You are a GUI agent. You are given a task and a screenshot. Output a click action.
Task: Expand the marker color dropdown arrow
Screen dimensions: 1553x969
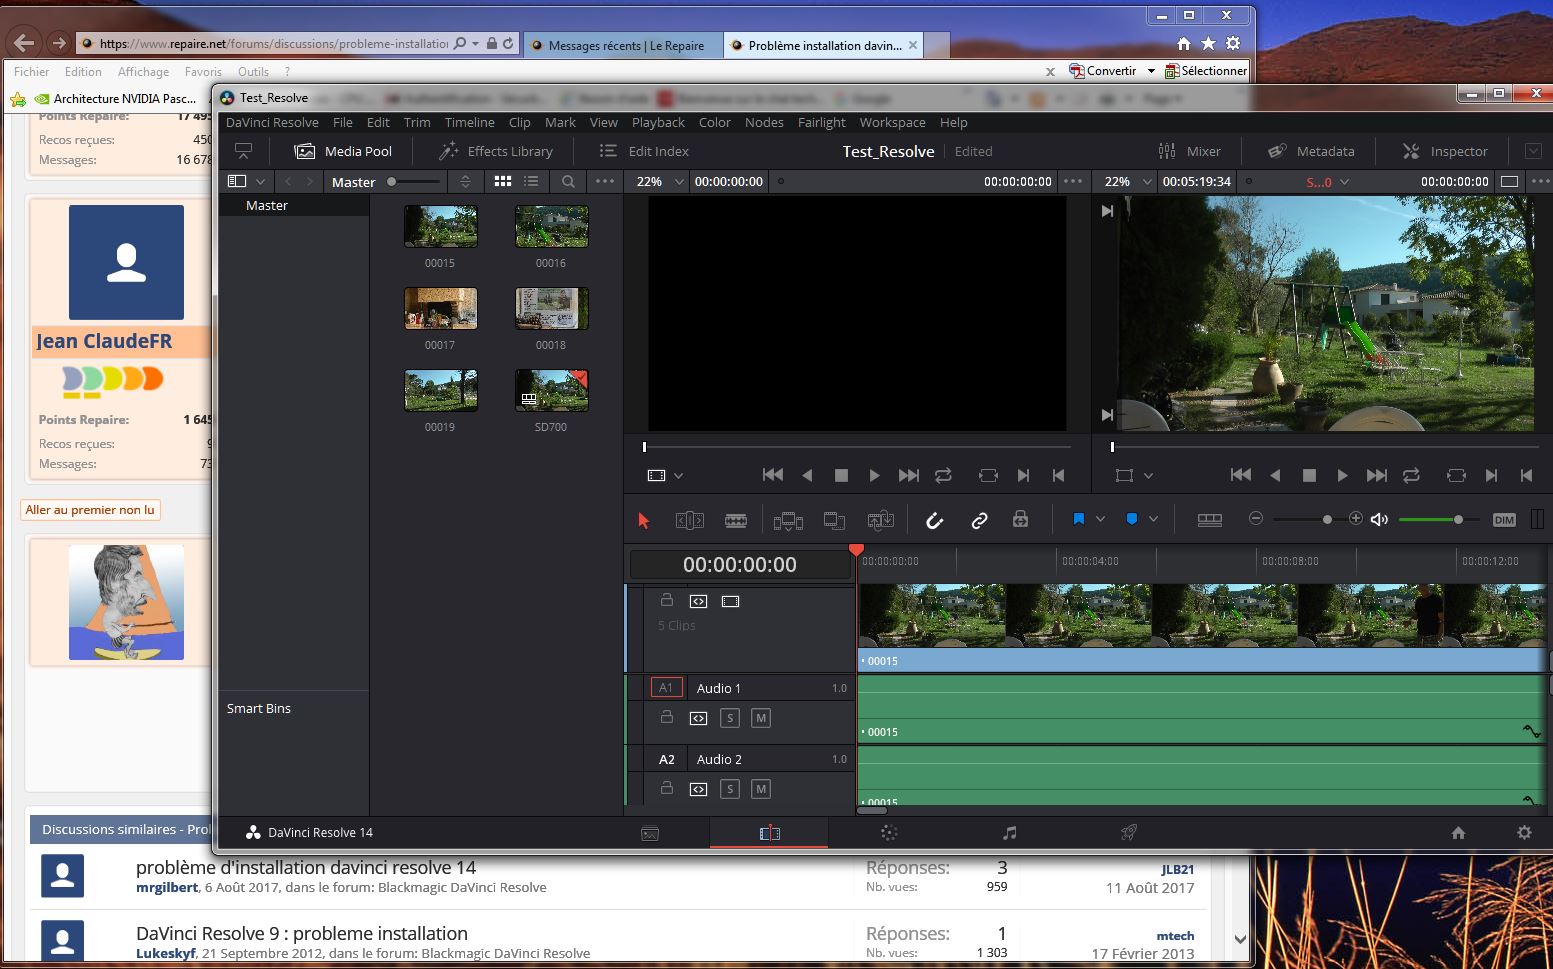[1153, 519]
